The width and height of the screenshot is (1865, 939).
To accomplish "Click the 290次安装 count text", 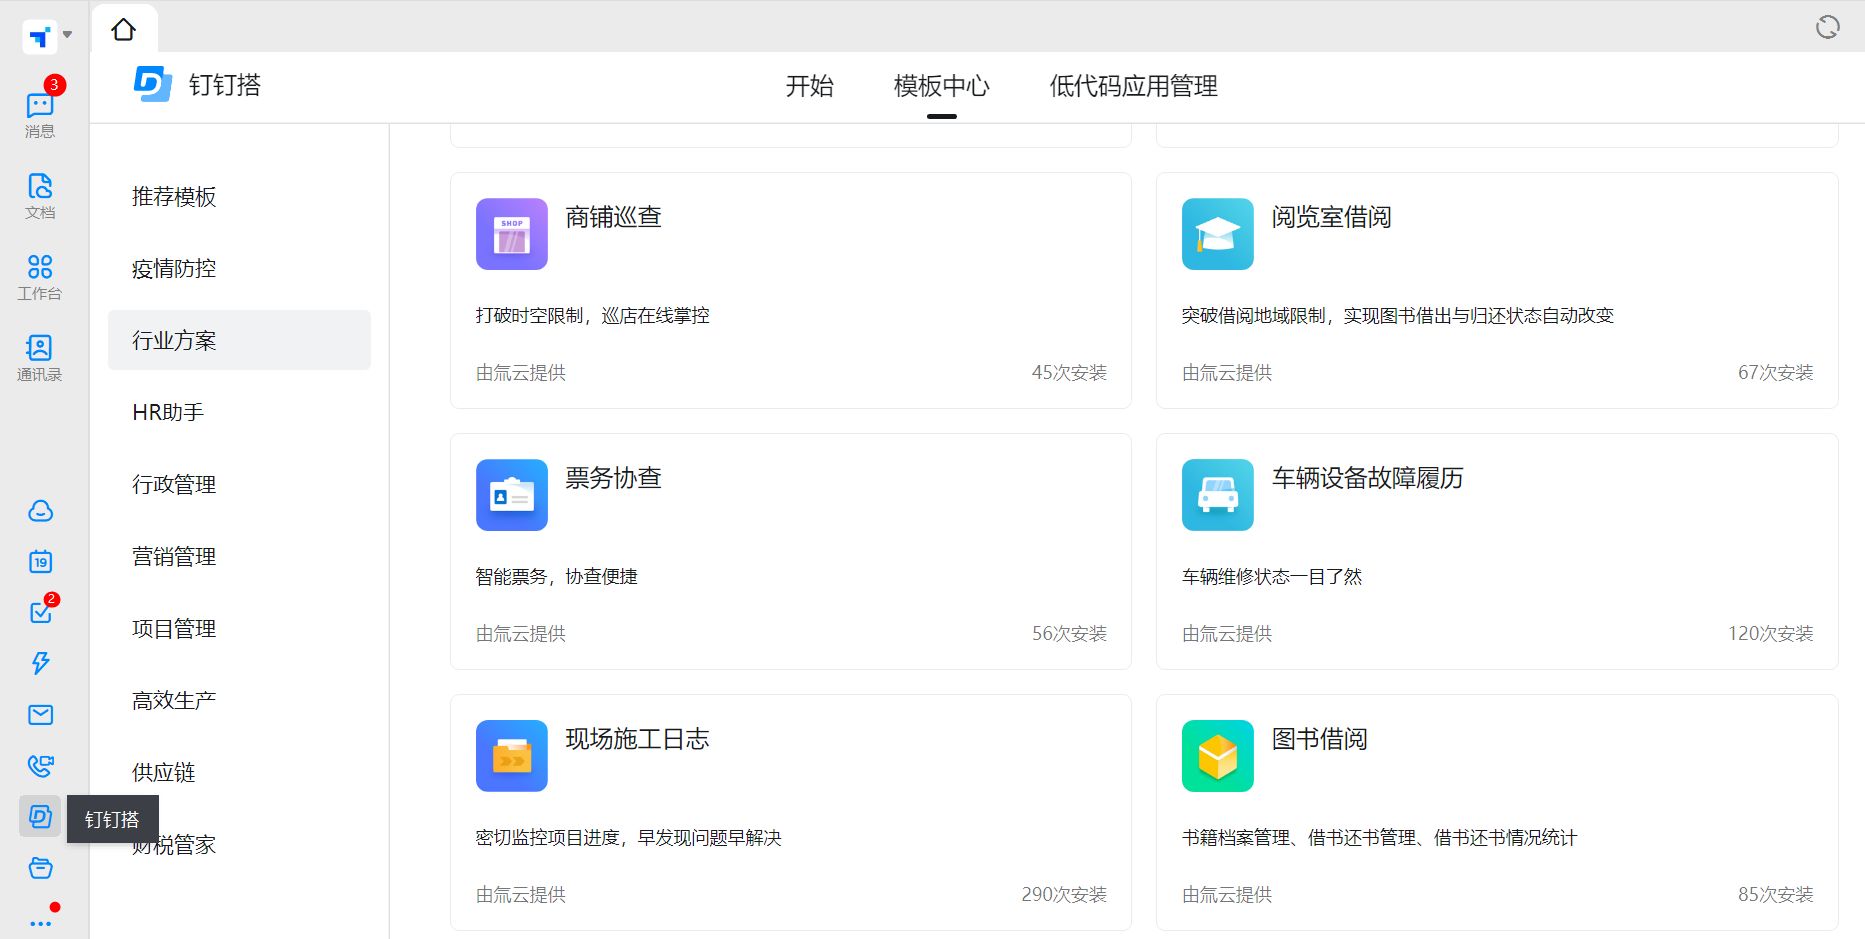I will [x=1064, y=895].
